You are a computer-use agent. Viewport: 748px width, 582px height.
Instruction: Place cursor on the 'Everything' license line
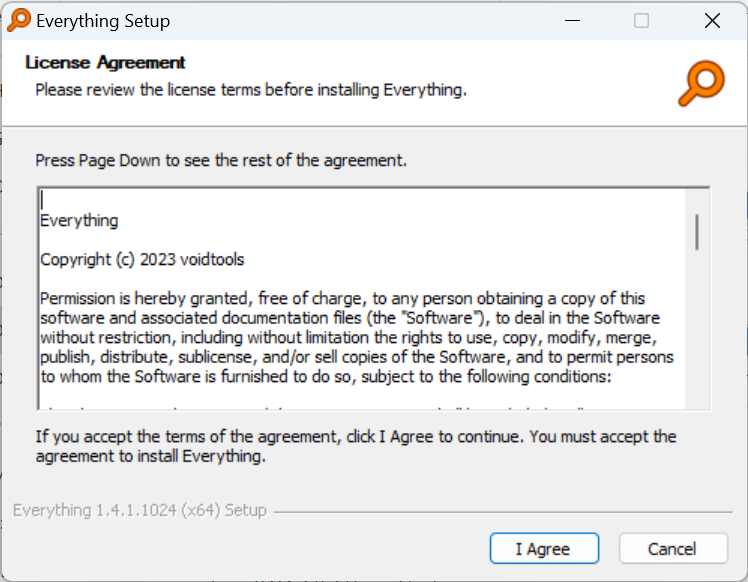point(79,221)
